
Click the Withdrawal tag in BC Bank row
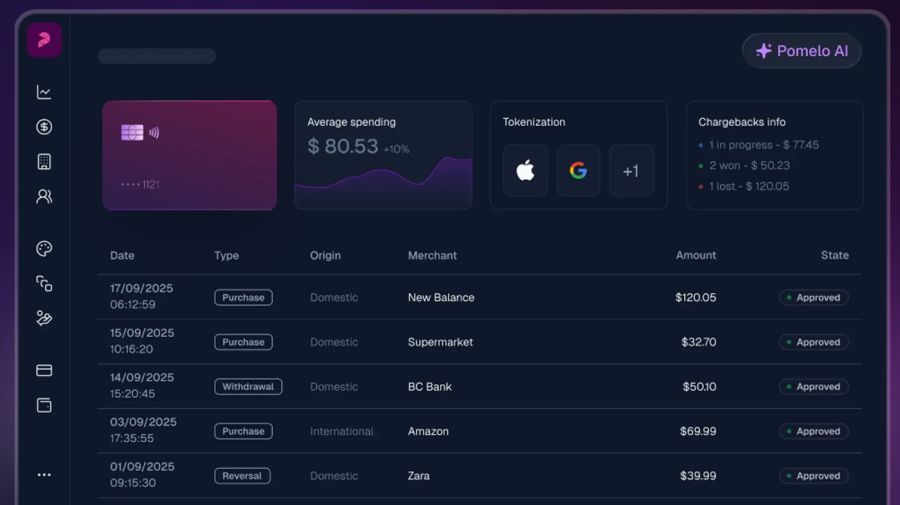[x=248, y=387]
